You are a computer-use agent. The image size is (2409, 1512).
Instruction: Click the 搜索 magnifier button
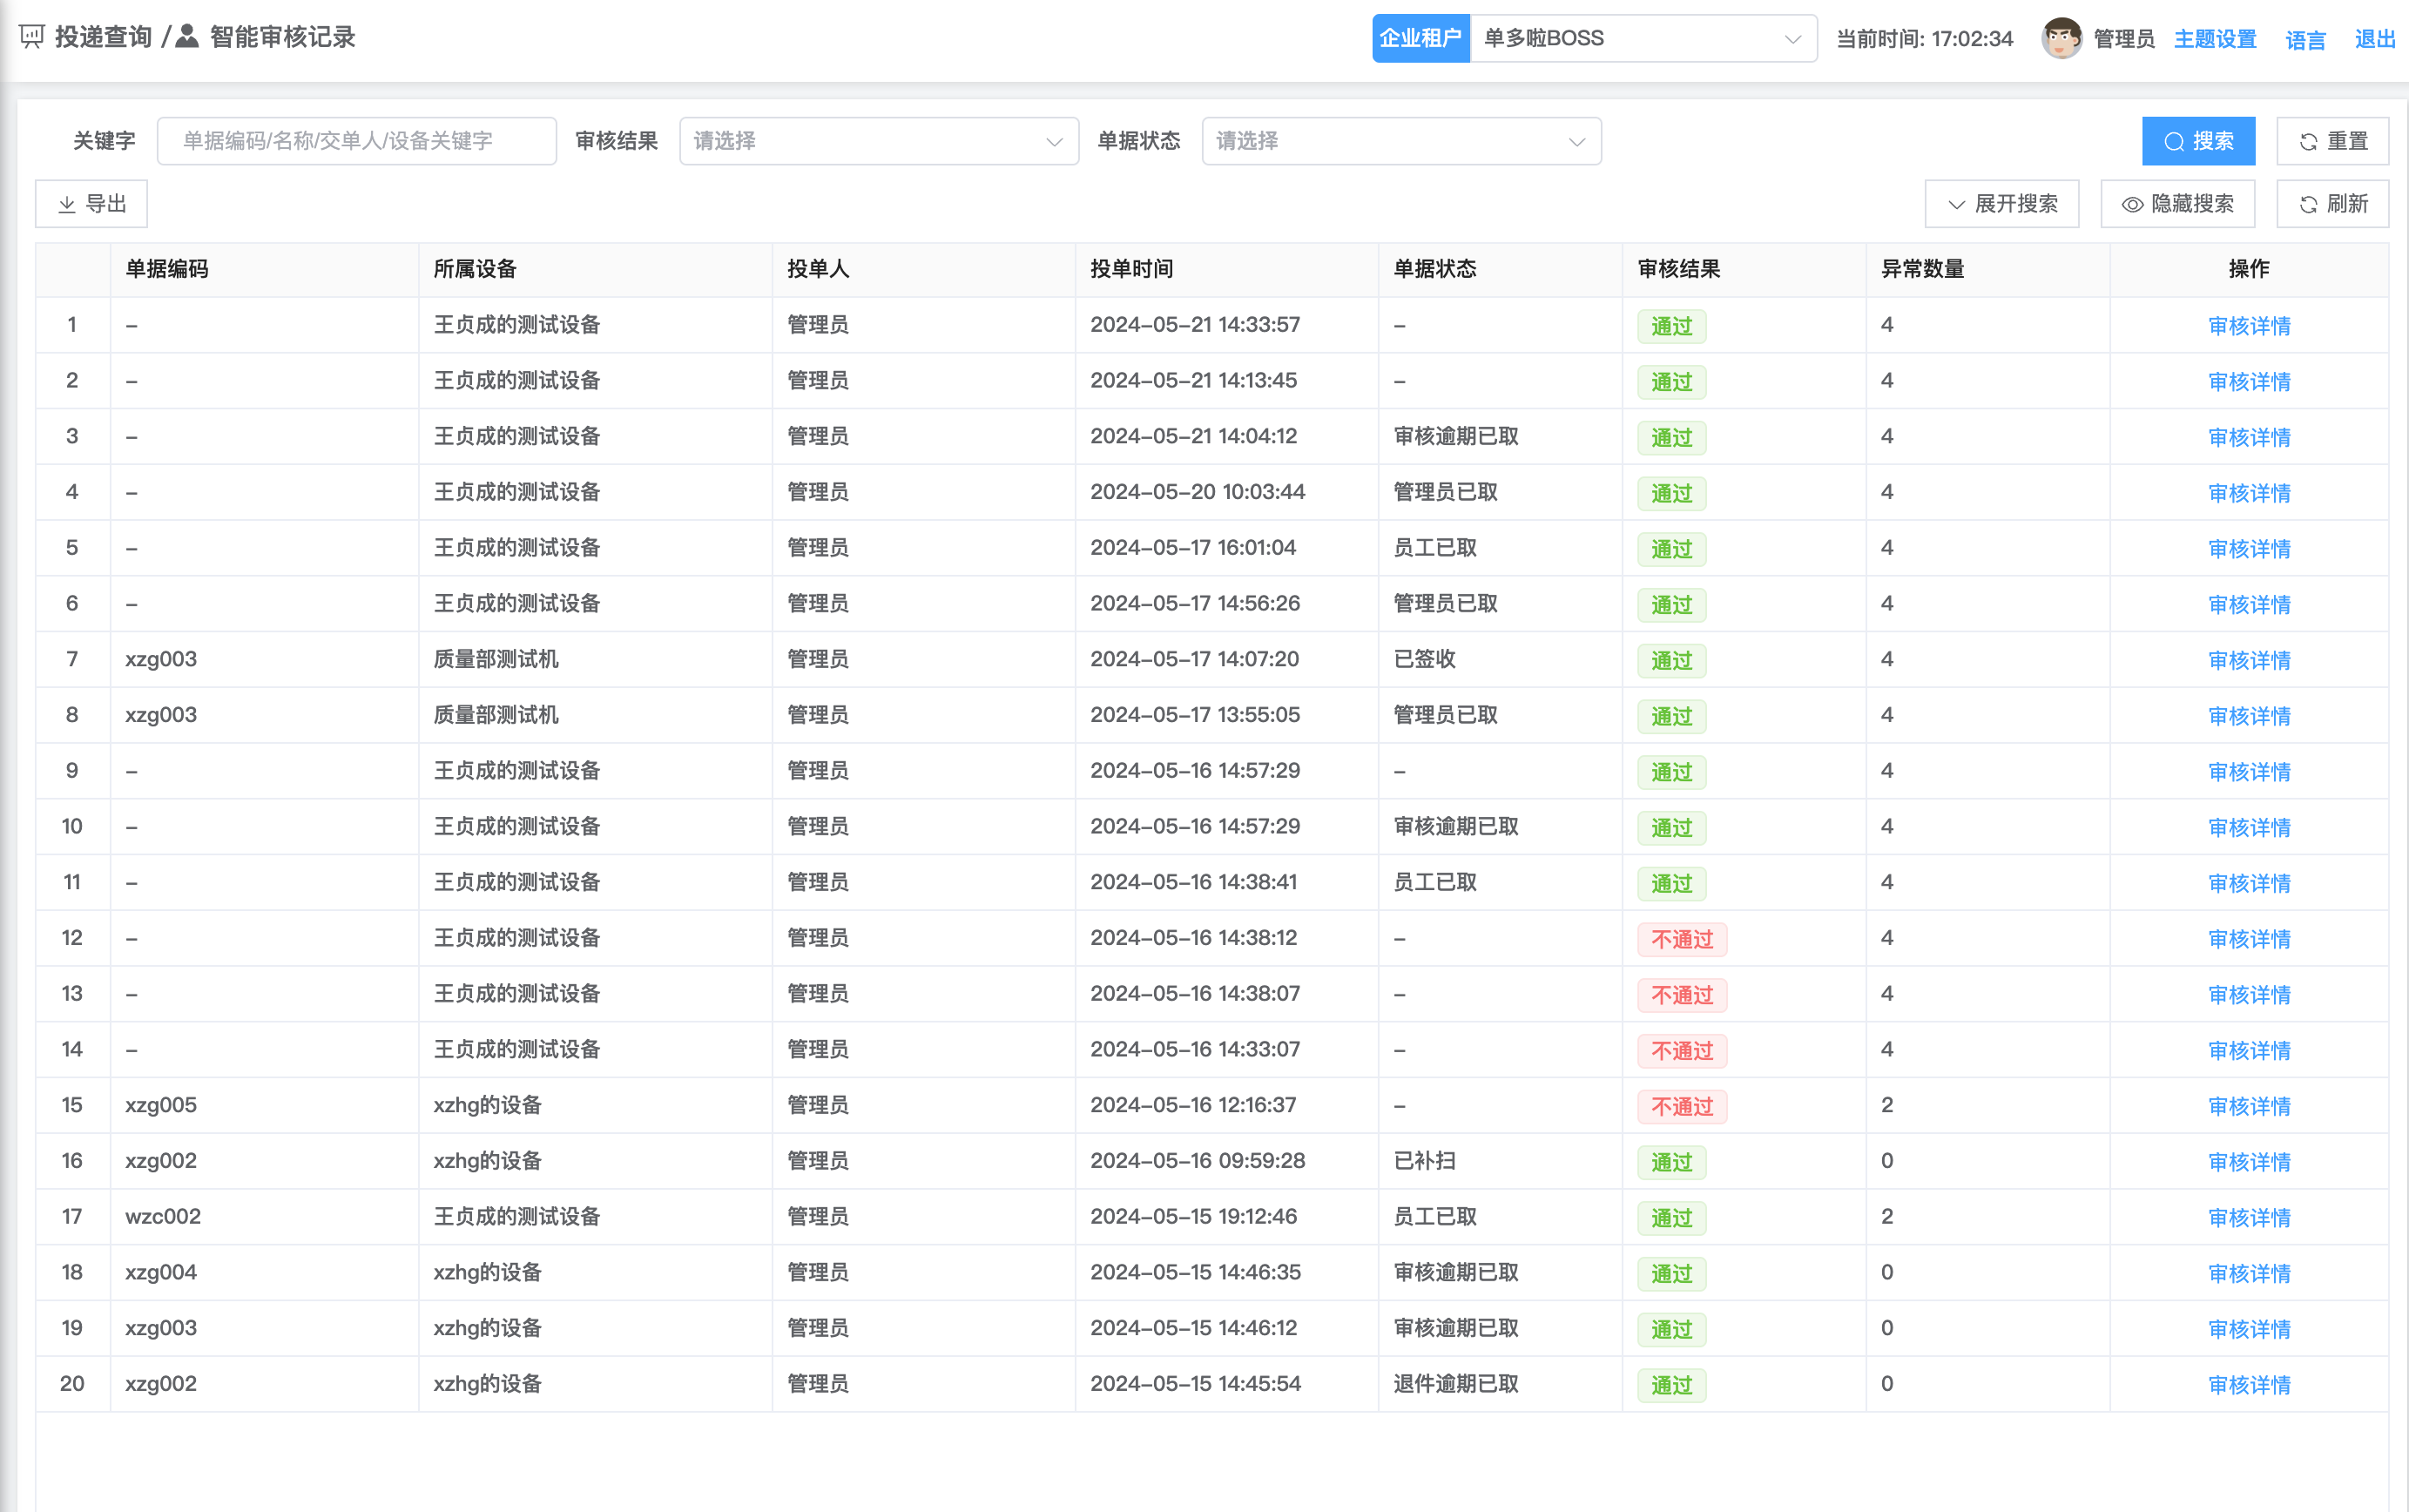[2197, 141]
